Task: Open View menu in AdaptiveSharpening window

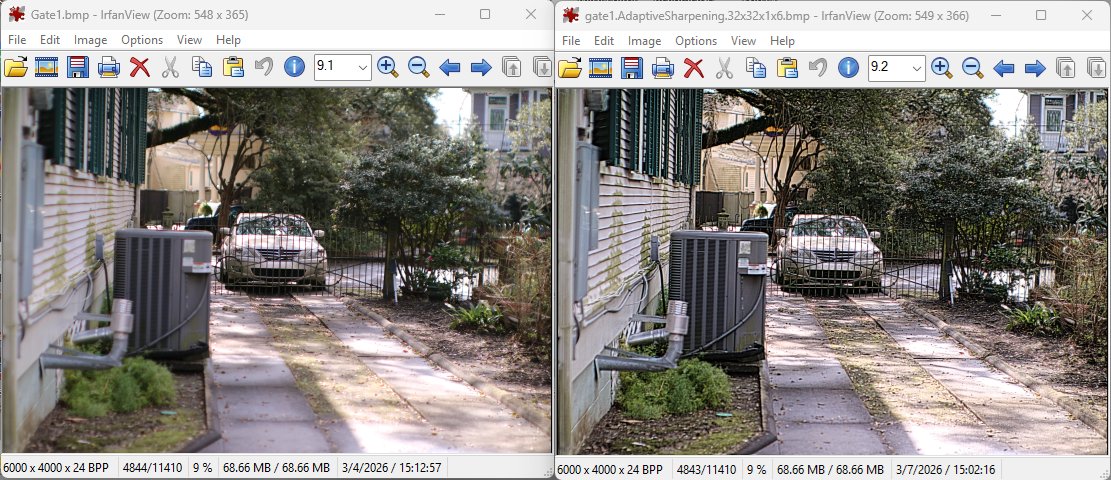Action: pyautogui.click(x=743, y=40)
